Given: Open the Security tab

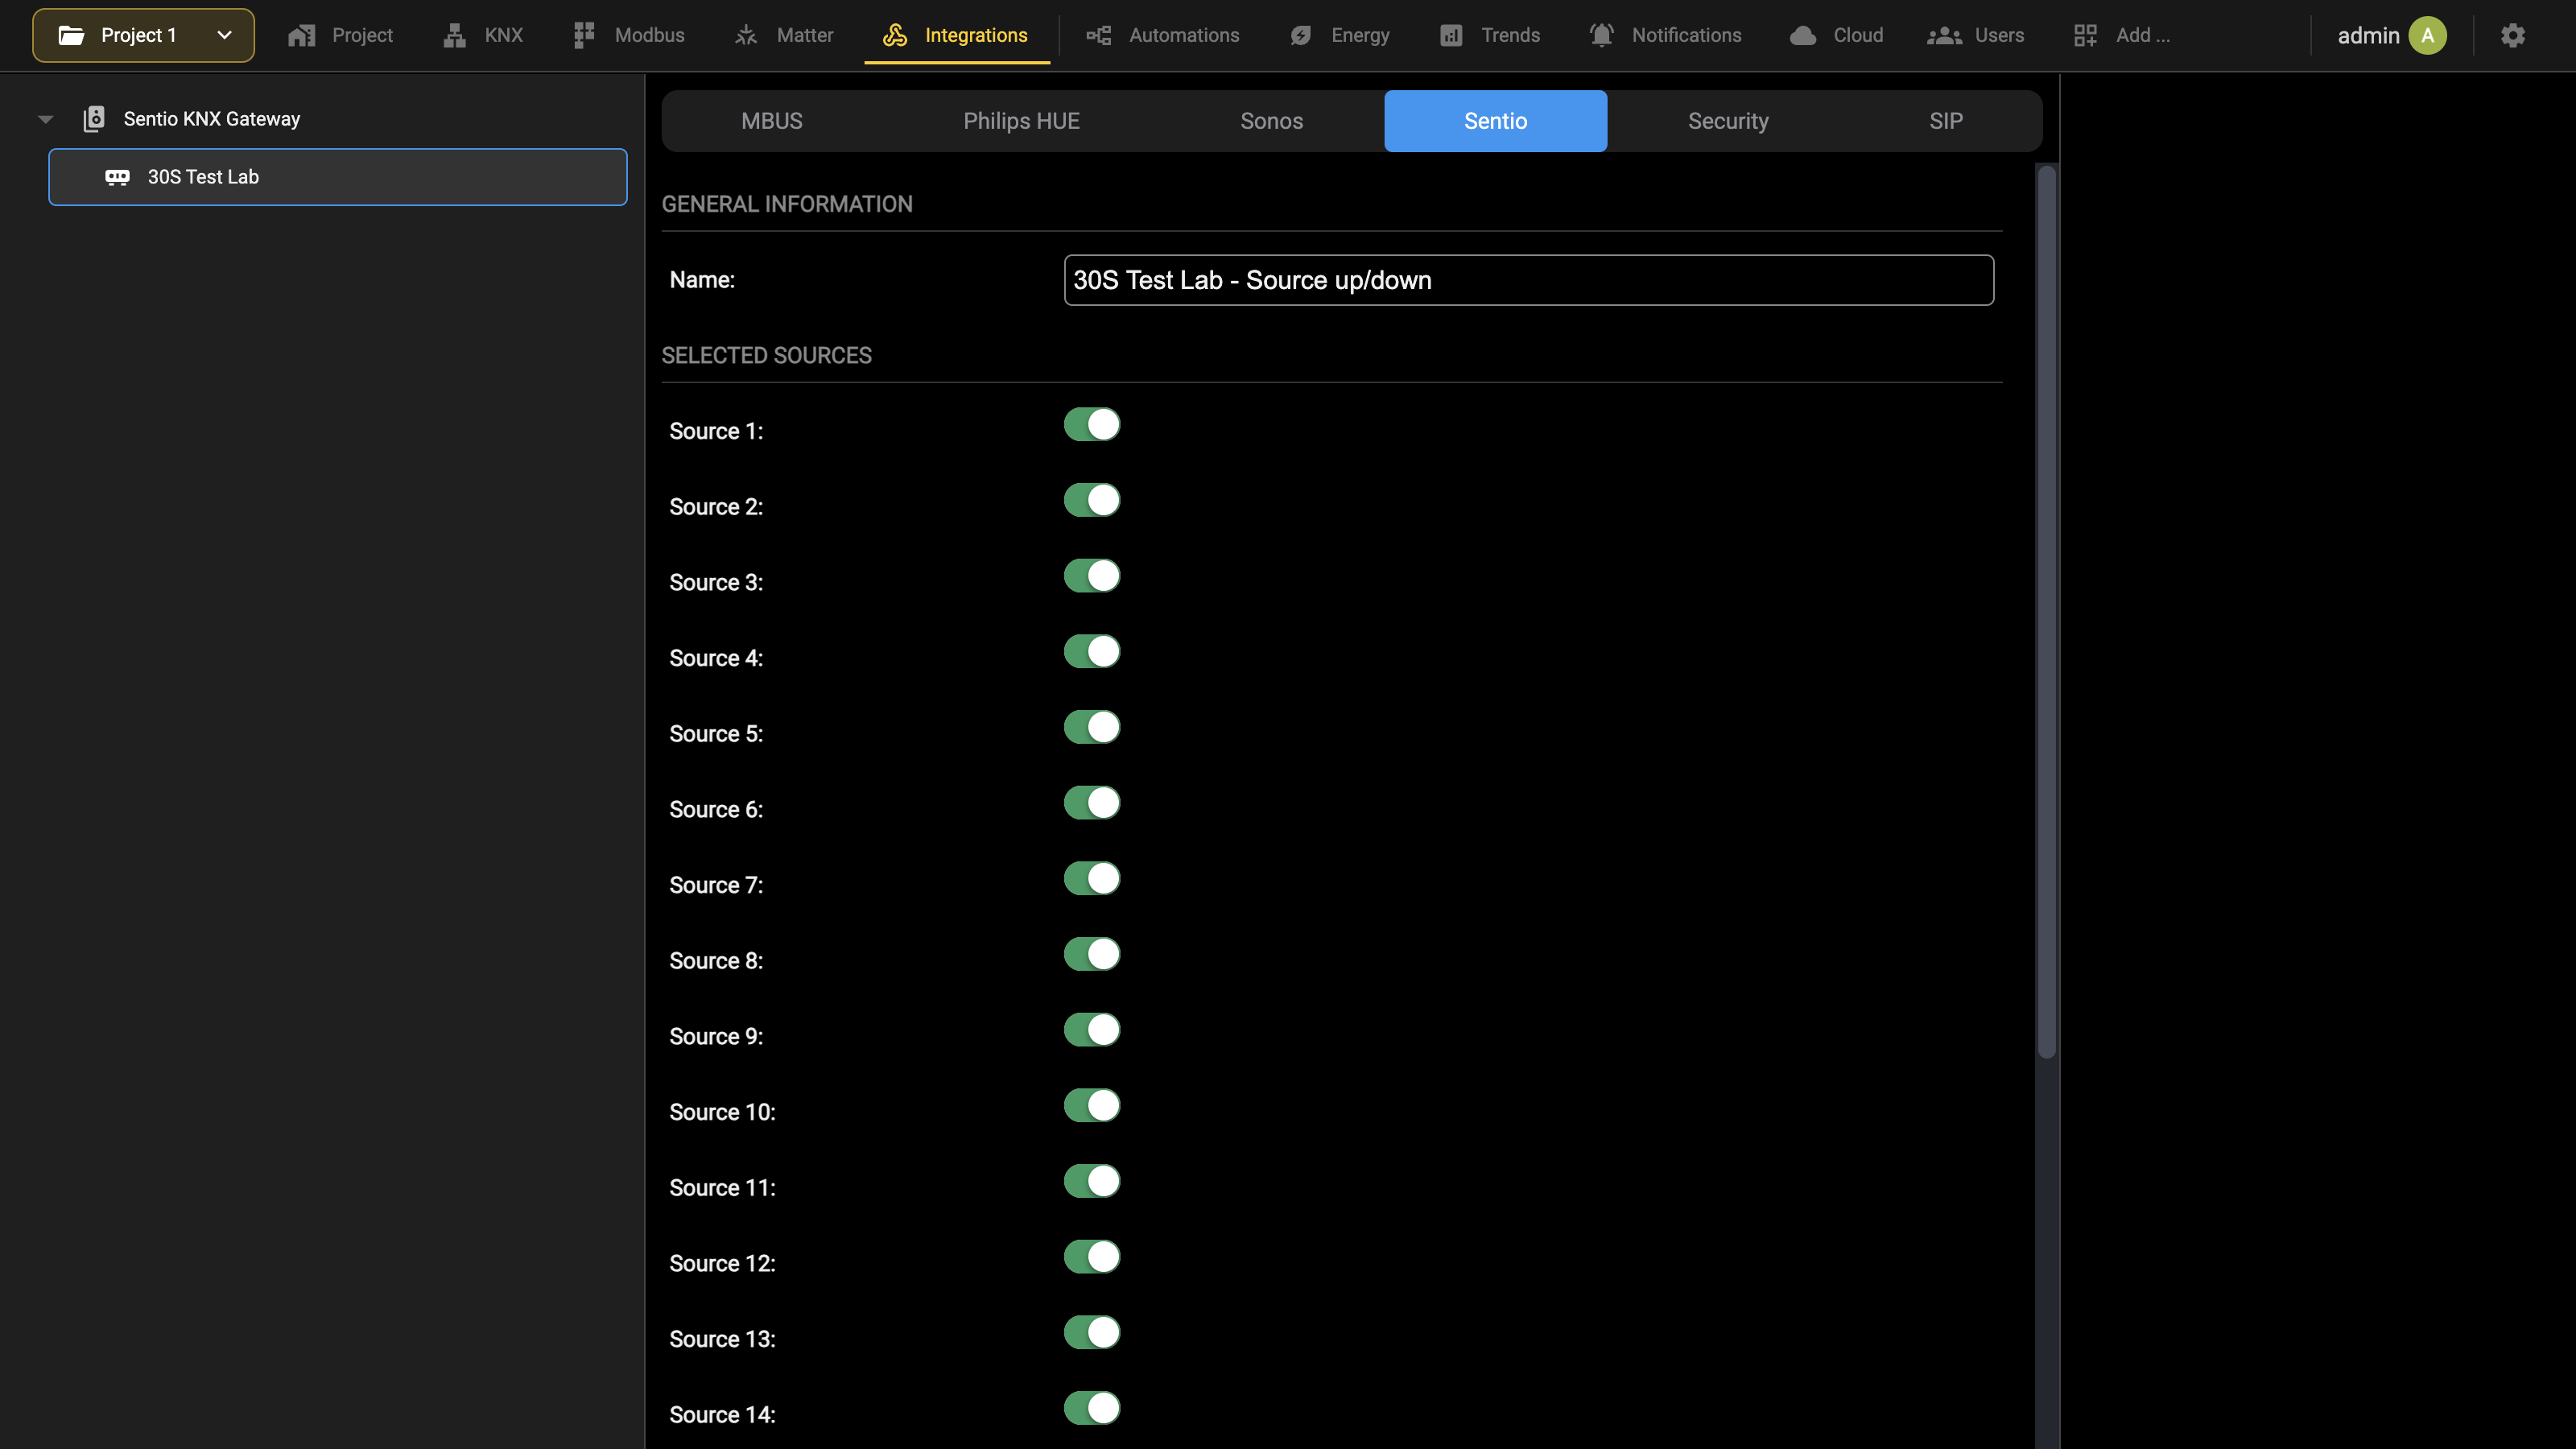Looking at the screenshot, I should 1728,121.
